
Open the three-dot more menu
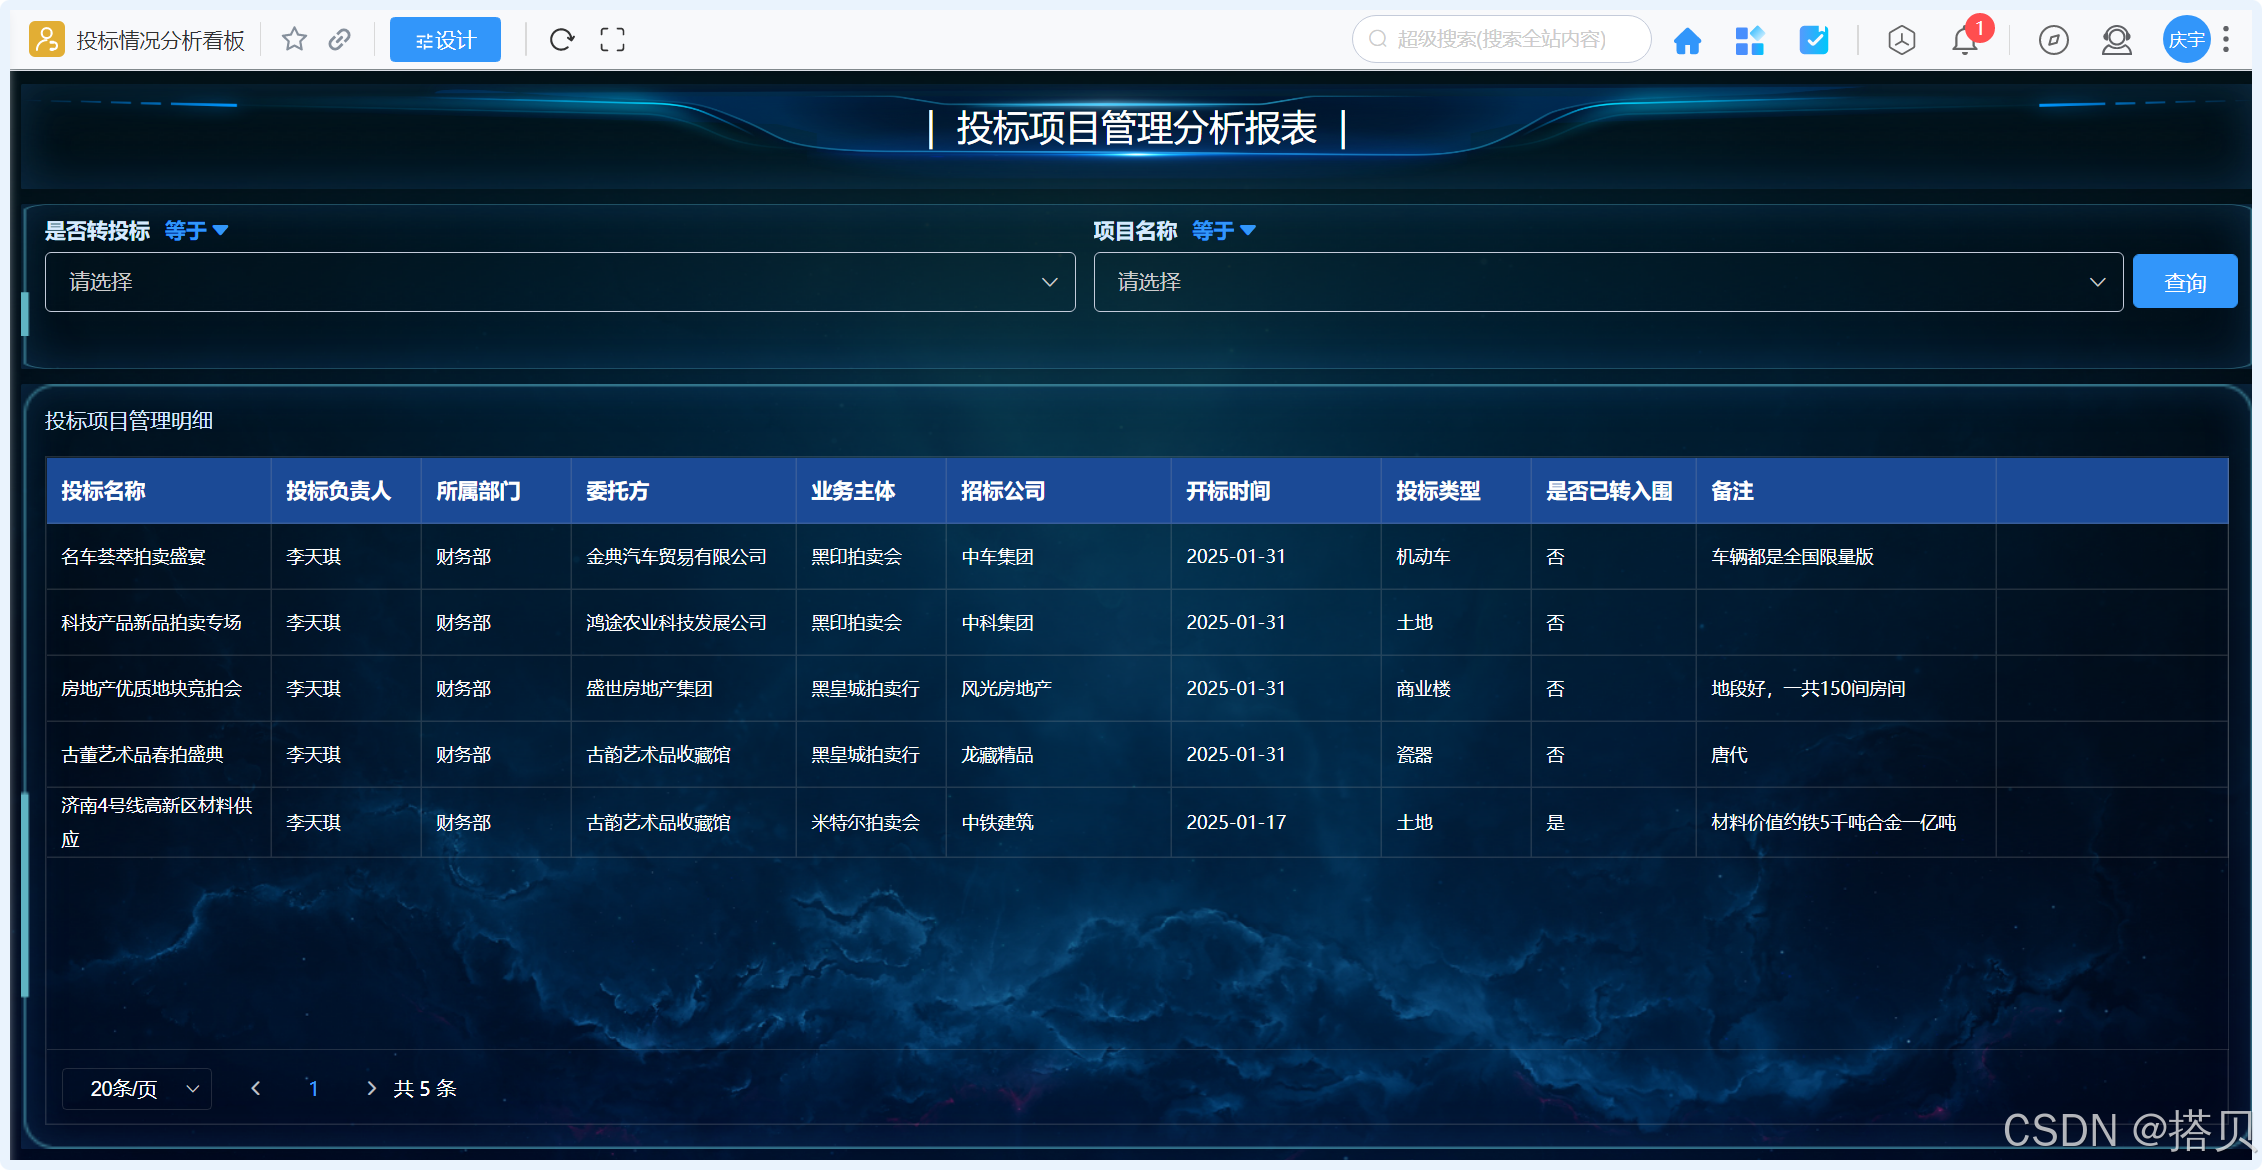(2226, 40)
